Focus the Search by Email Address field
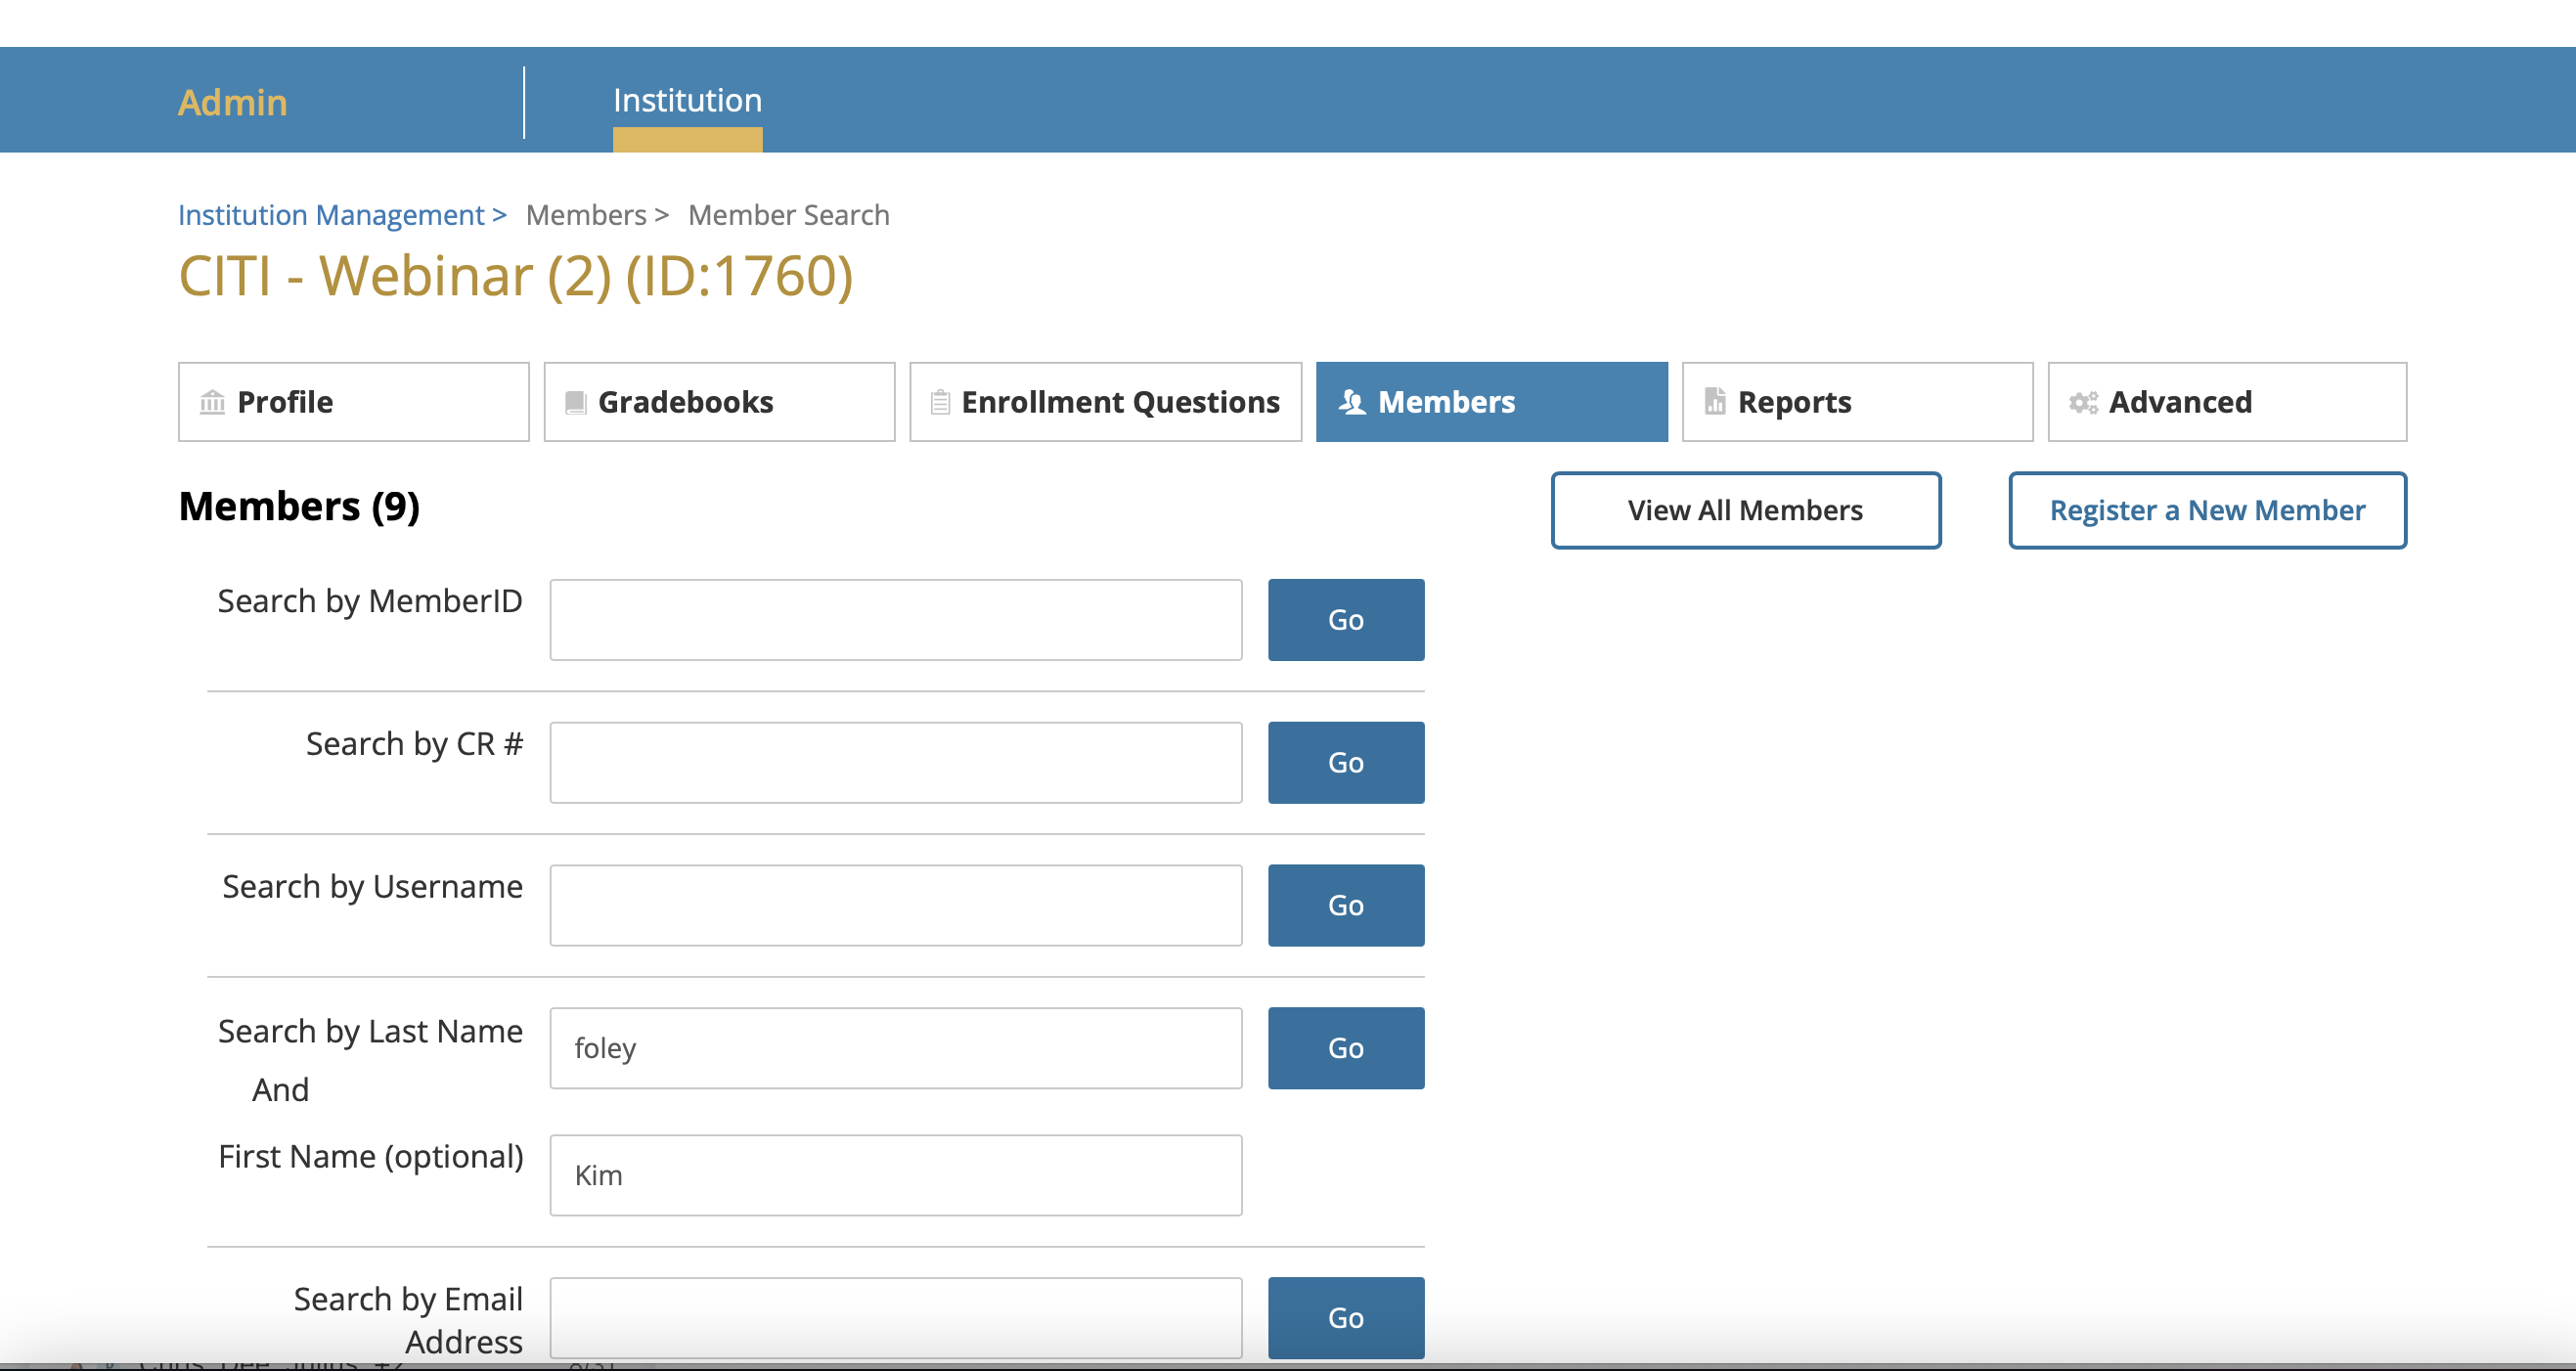Viewport: 2576px width, 1371px height. point(896,1318)
